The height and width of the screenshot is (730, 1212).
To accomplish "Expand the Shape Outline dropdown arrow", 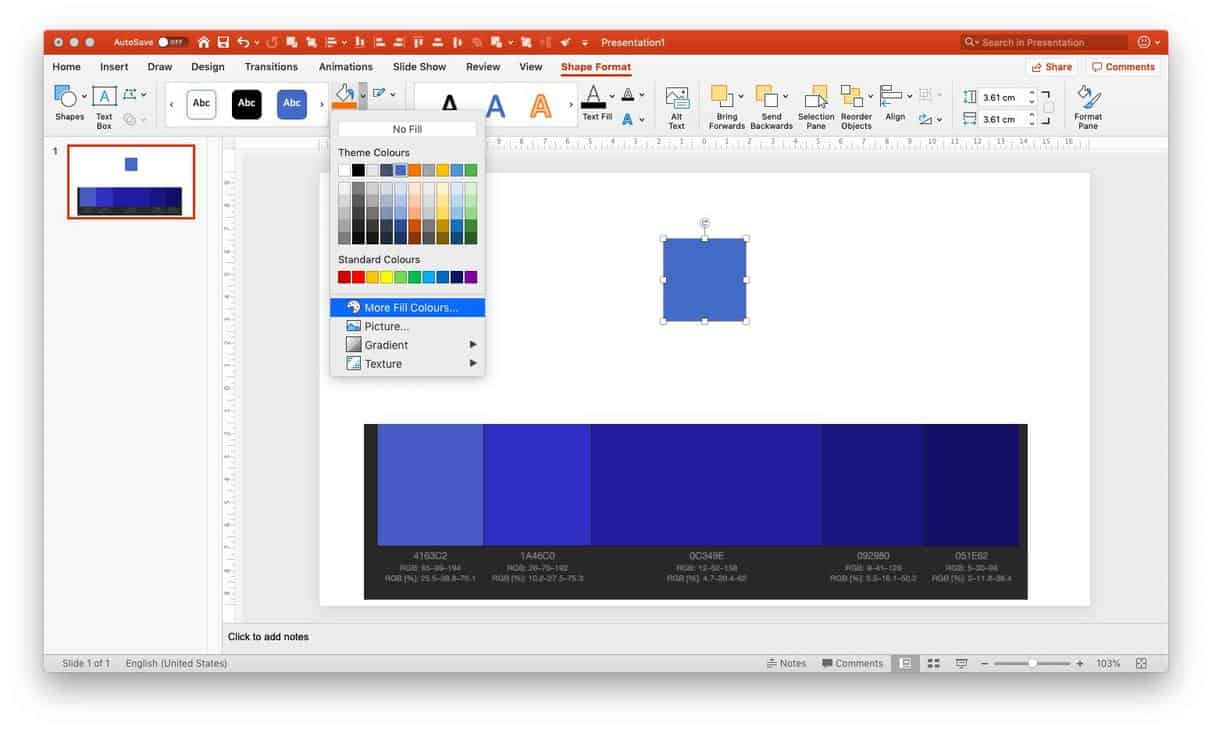I will 392,94.
